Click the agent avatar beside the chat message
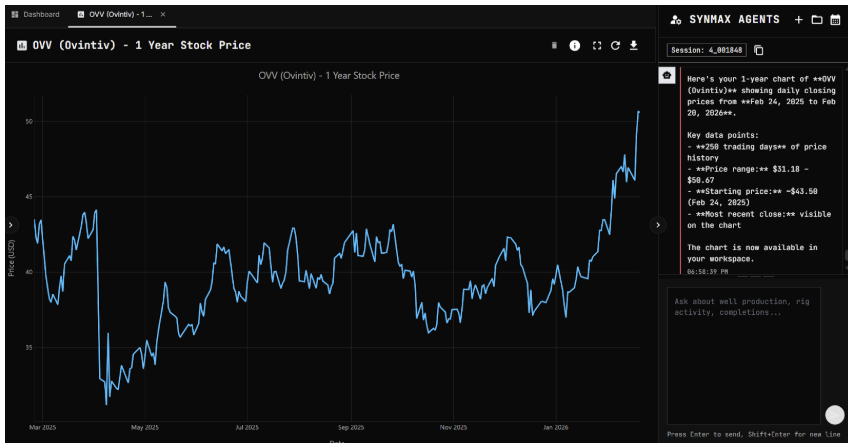855x447 pixels. tap(667, 76)
